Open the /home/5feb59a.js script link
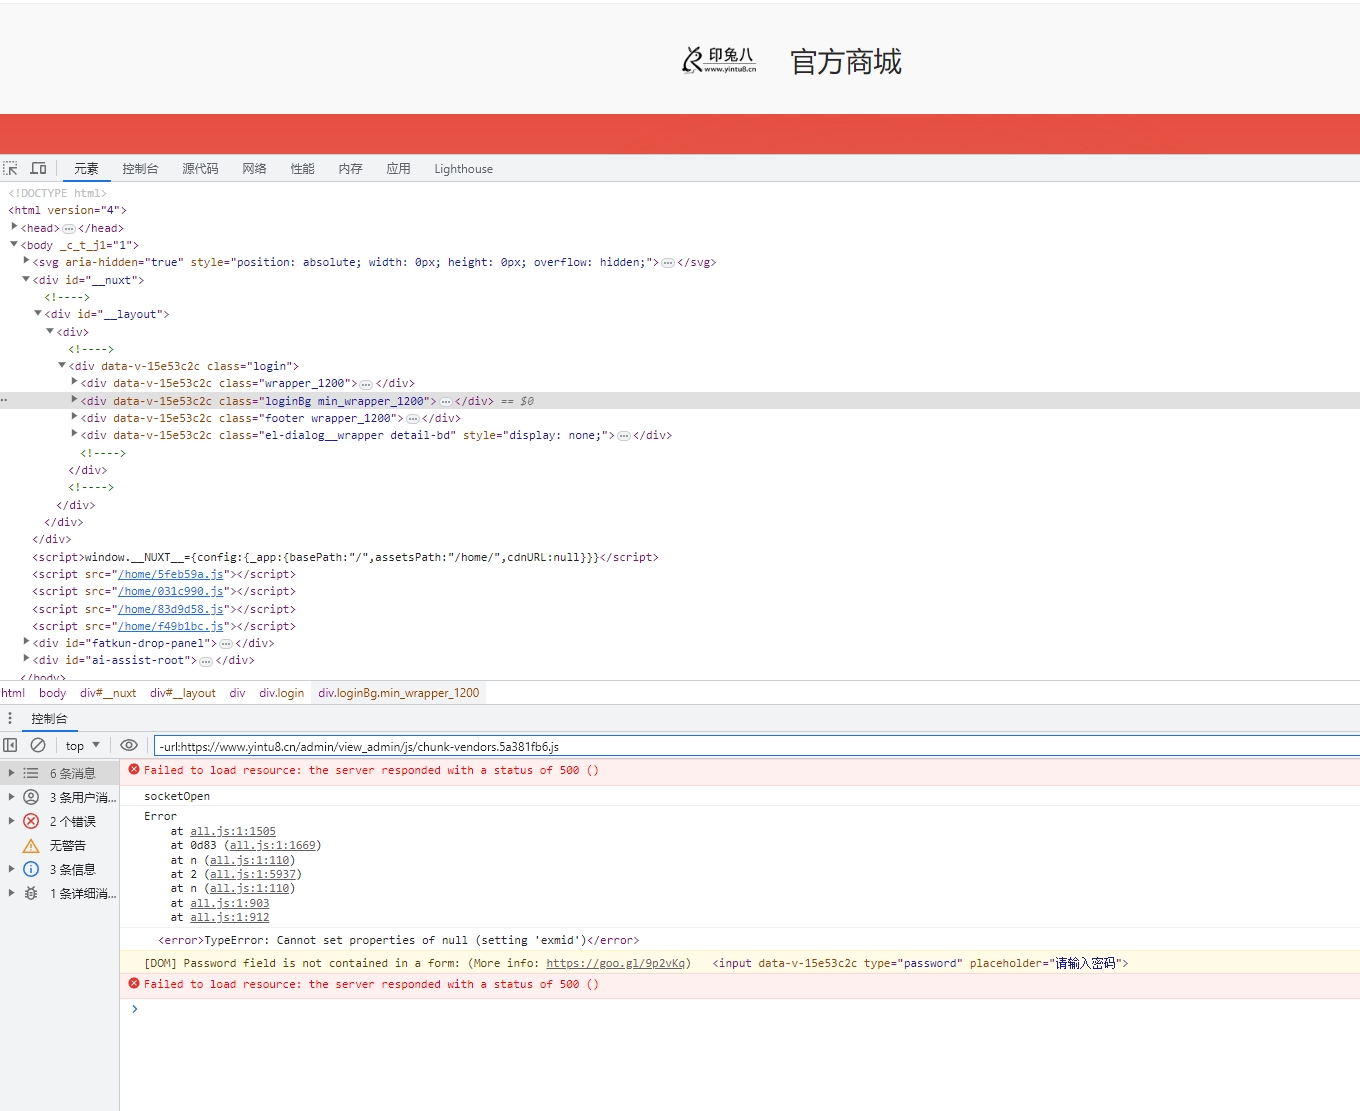The height and width of the screenshot is (1111, 1360). (x=171, y=574)
